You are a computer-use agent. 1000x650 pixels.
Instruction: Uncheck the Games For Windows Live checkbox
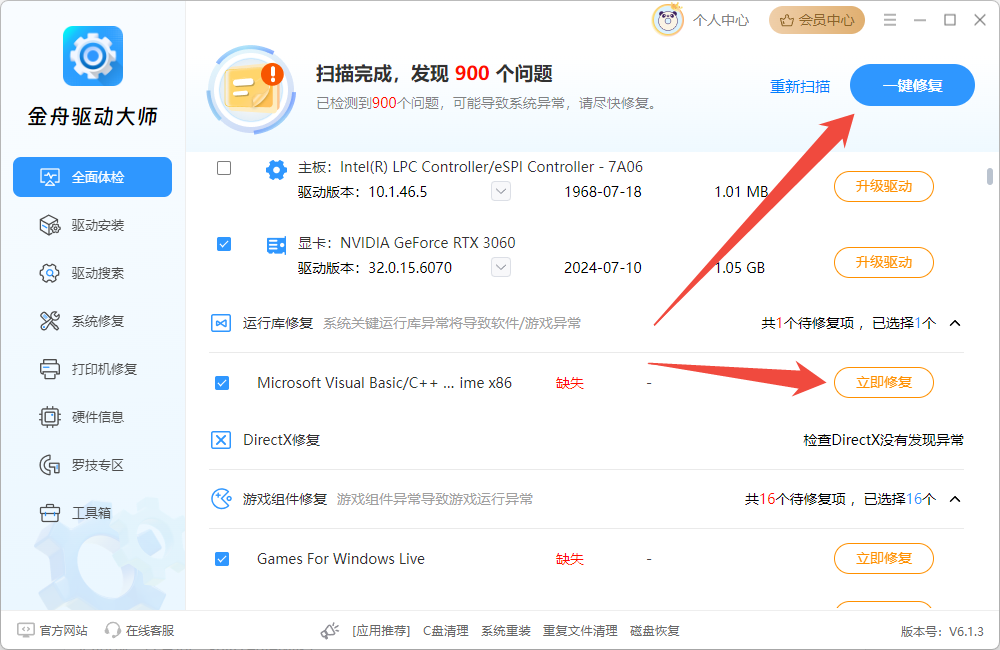pos(222,559)
